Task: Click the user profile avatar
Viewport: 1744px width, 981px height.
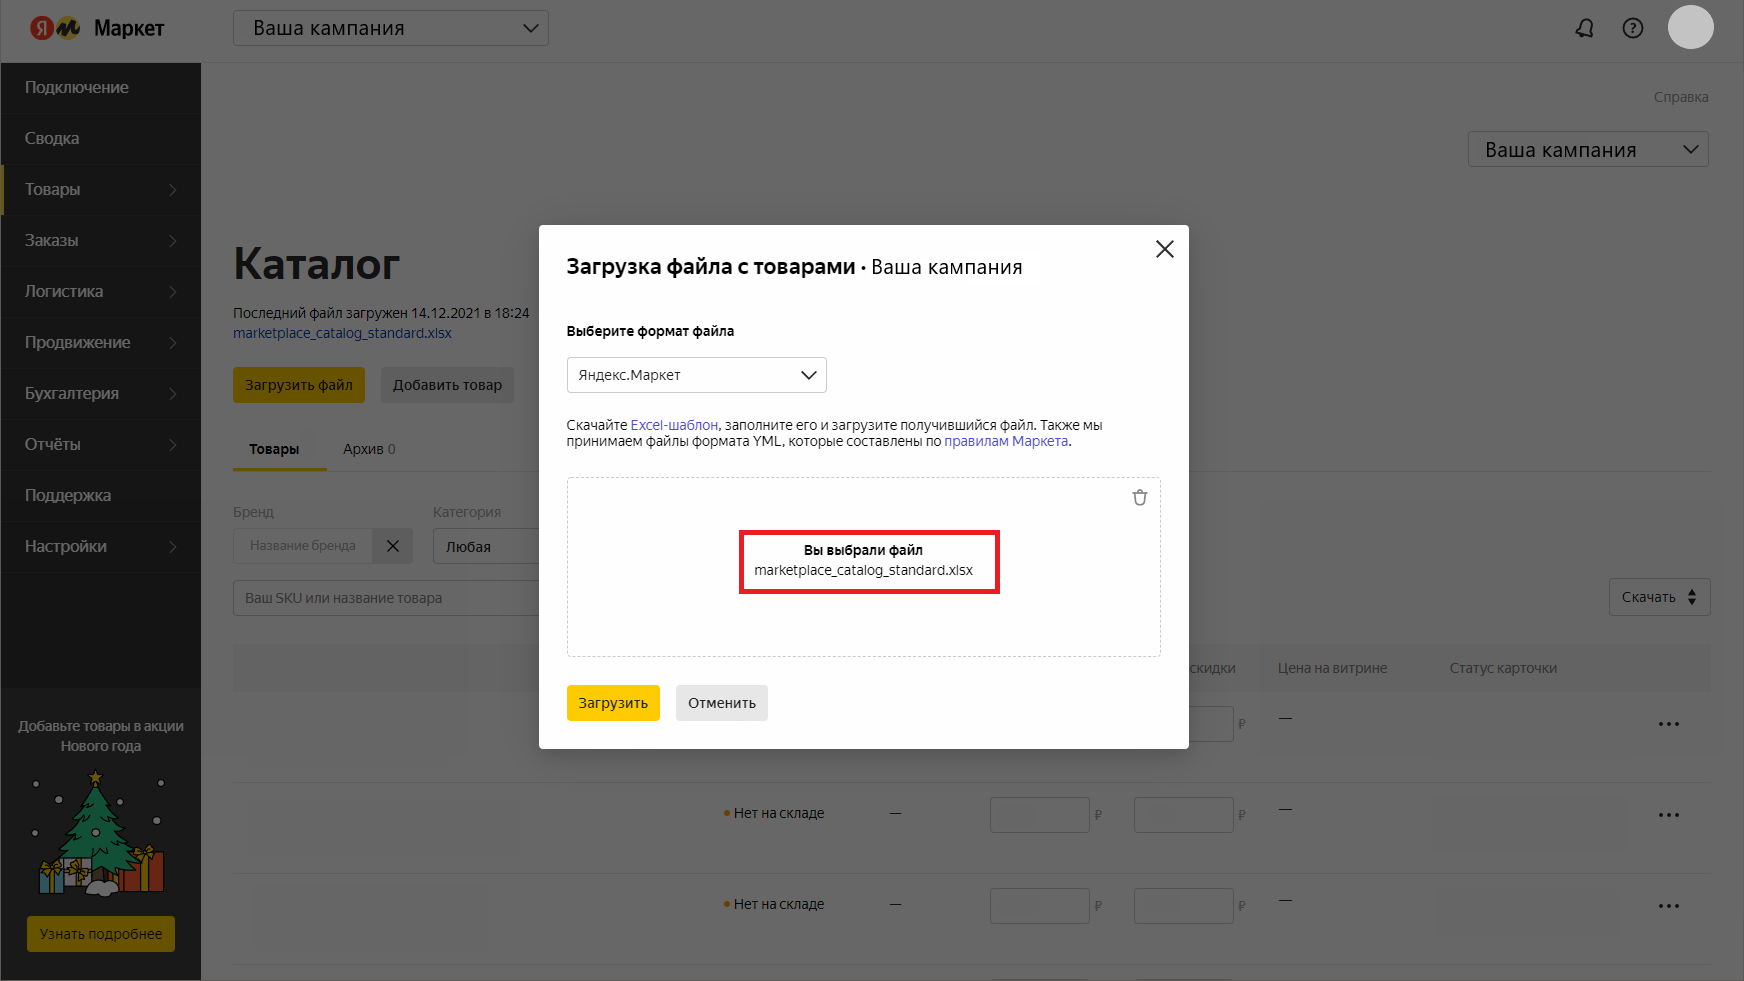Action: (x=1690, y=27)
